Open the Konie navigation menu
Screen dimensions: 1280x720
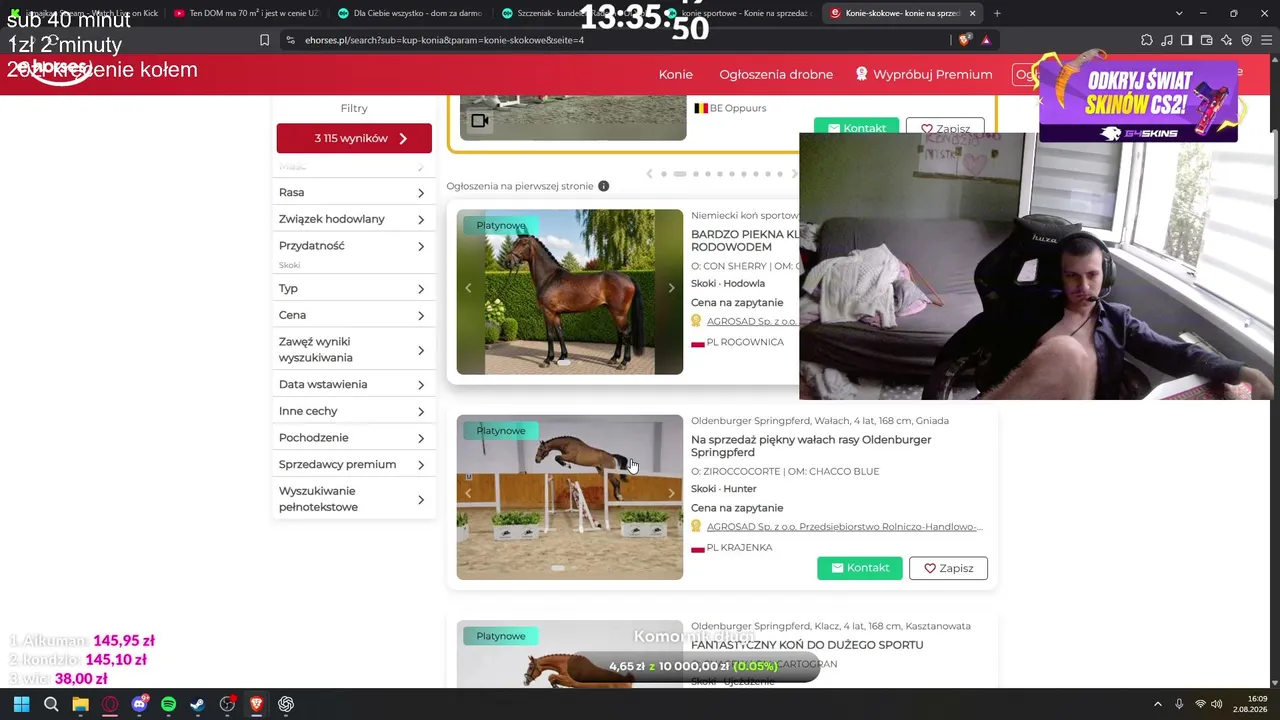point(676,74)
